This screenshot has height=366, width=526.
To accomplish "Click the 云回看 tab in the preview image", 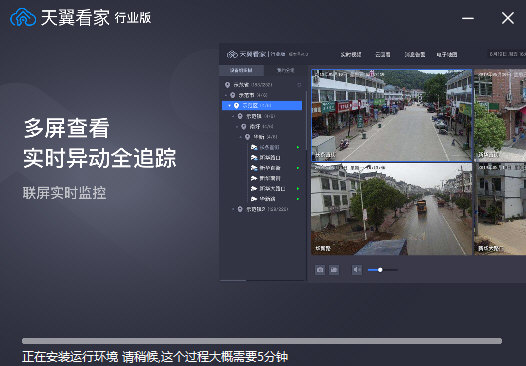I will pos(382,54).
